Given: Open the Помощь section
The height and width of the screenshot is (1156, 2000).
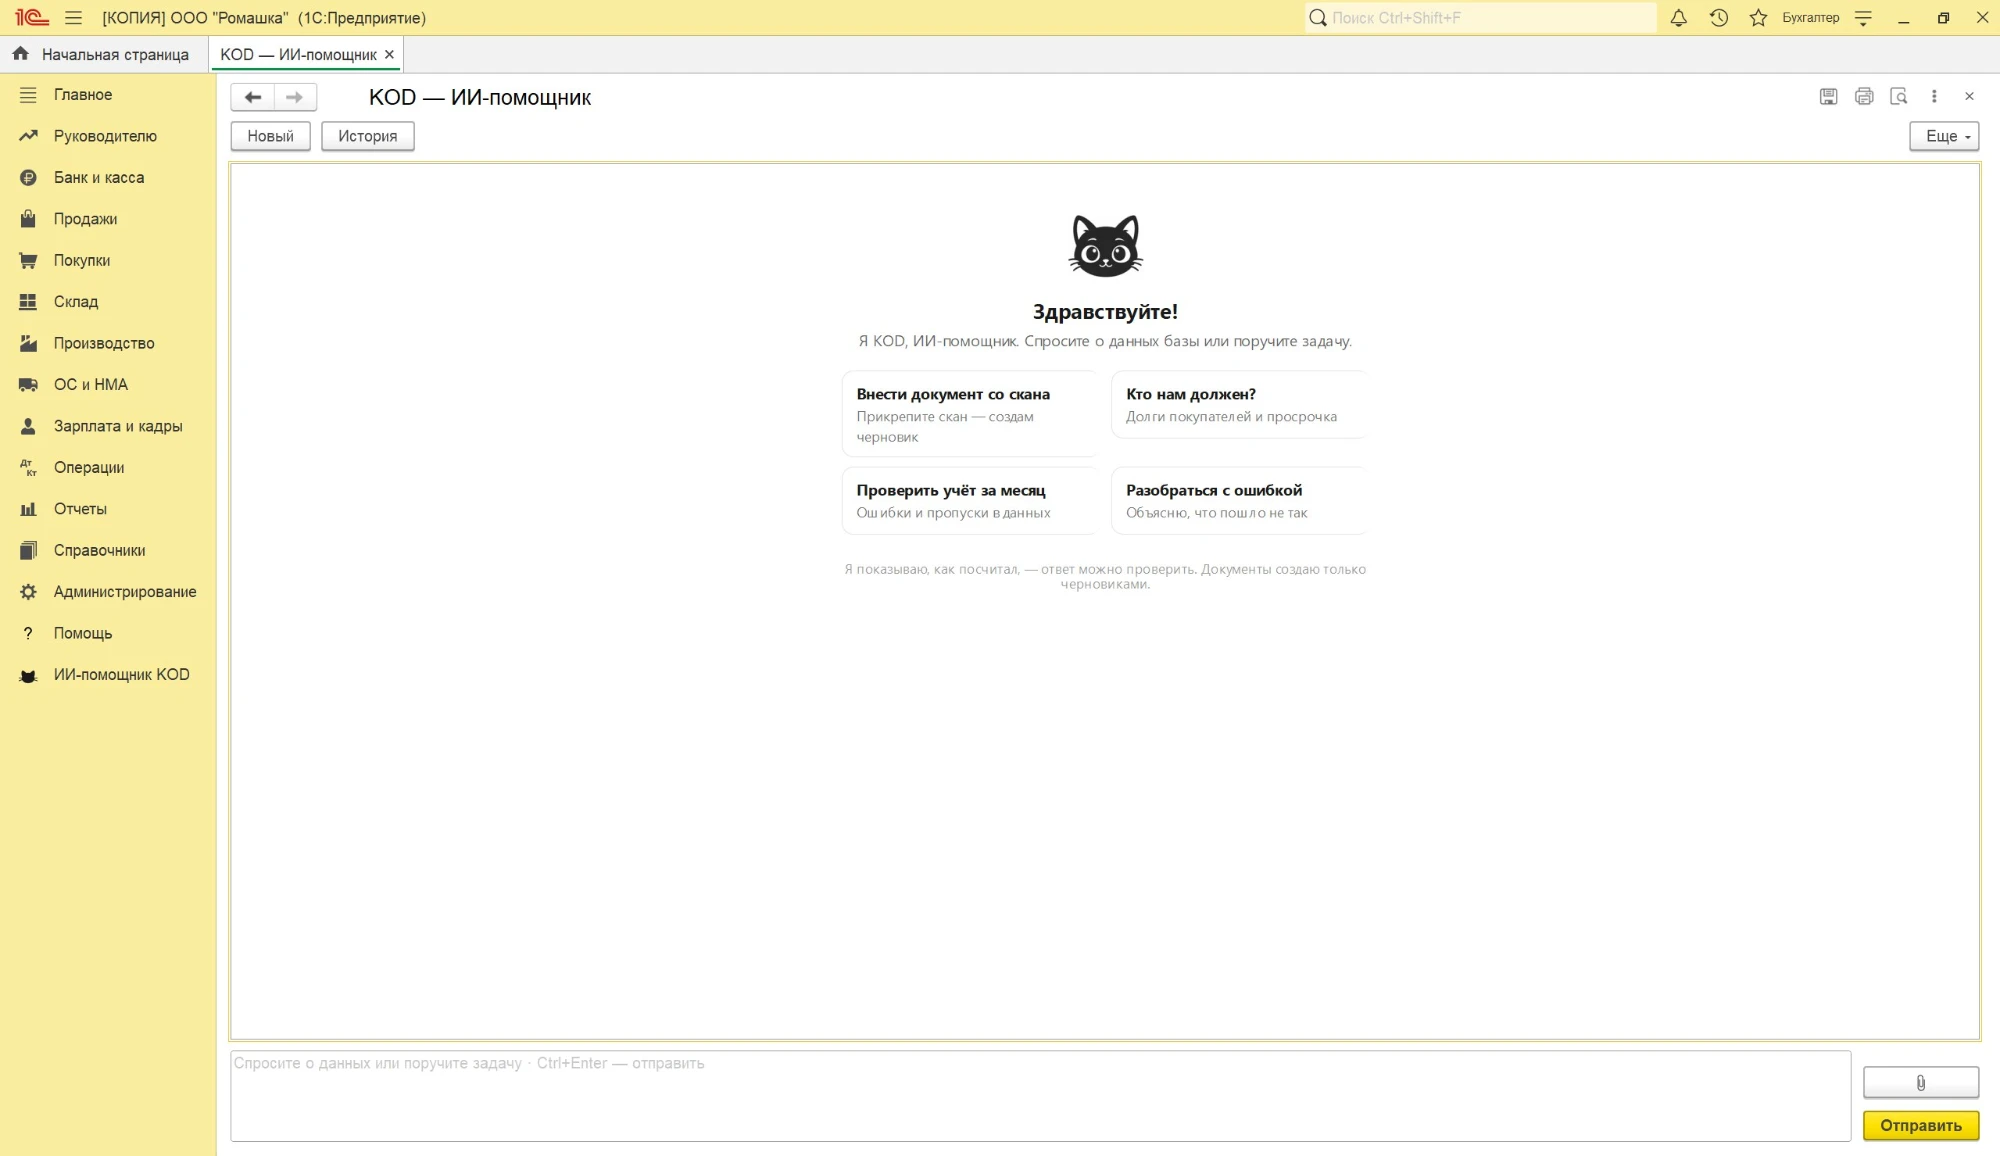Looking at the screenshot, I should click(108, 634).
